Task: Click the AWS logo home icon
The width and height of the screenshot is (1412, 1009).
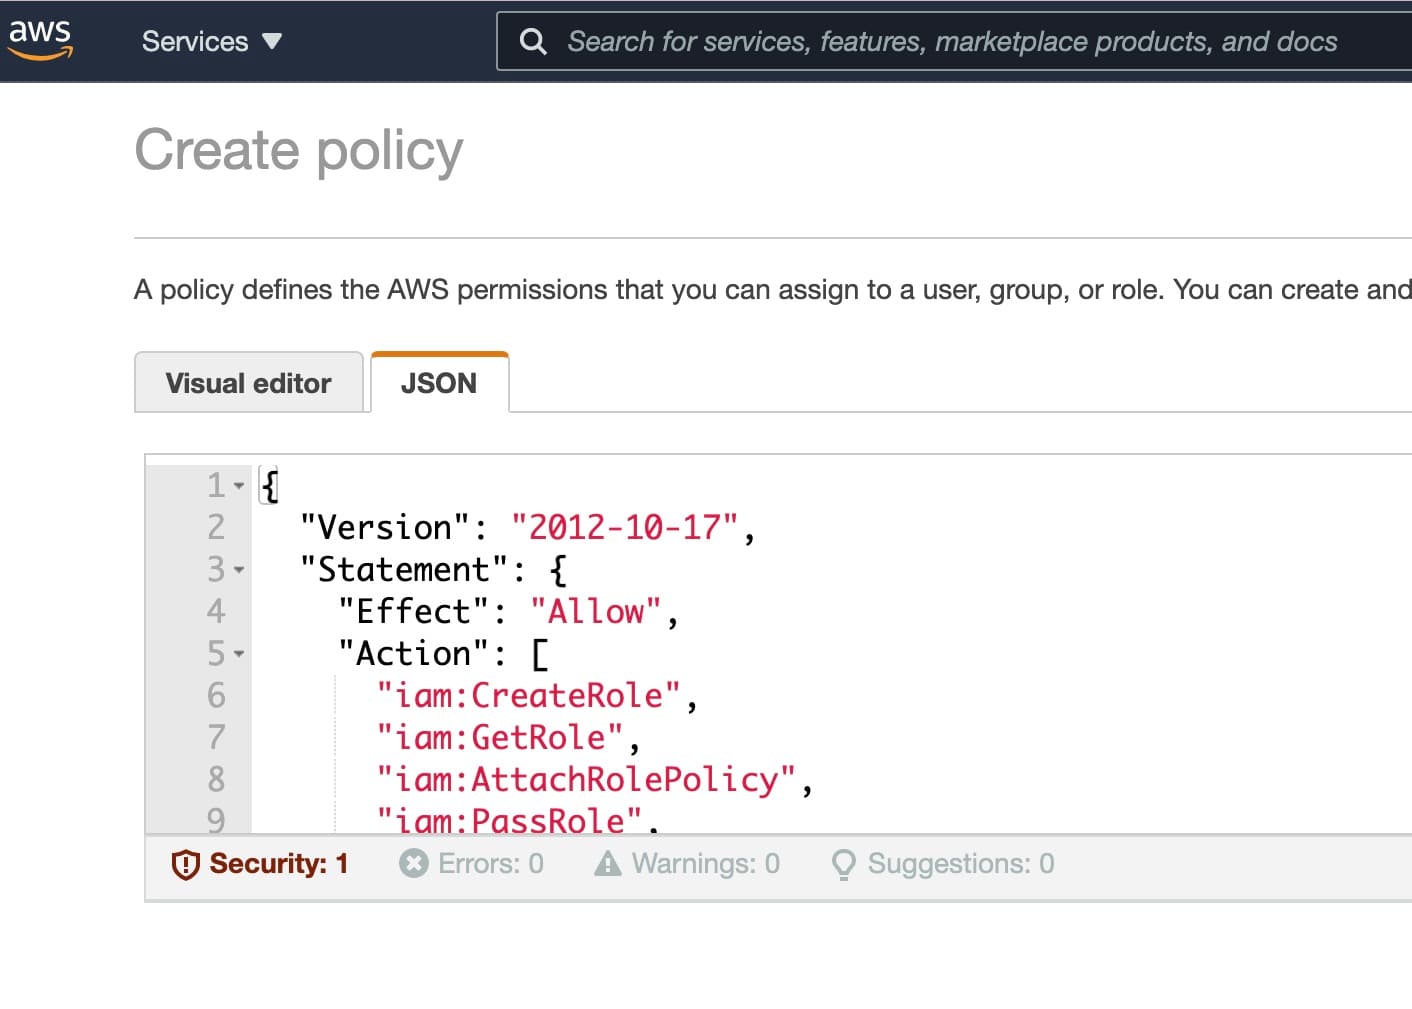Action: click(40, 39)
